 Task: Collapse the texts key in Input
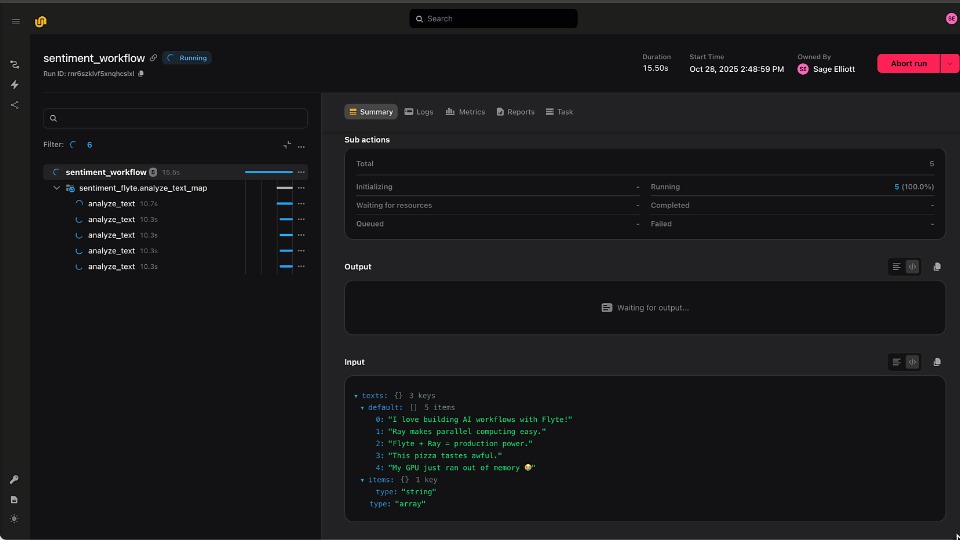[x=356, y=396]
